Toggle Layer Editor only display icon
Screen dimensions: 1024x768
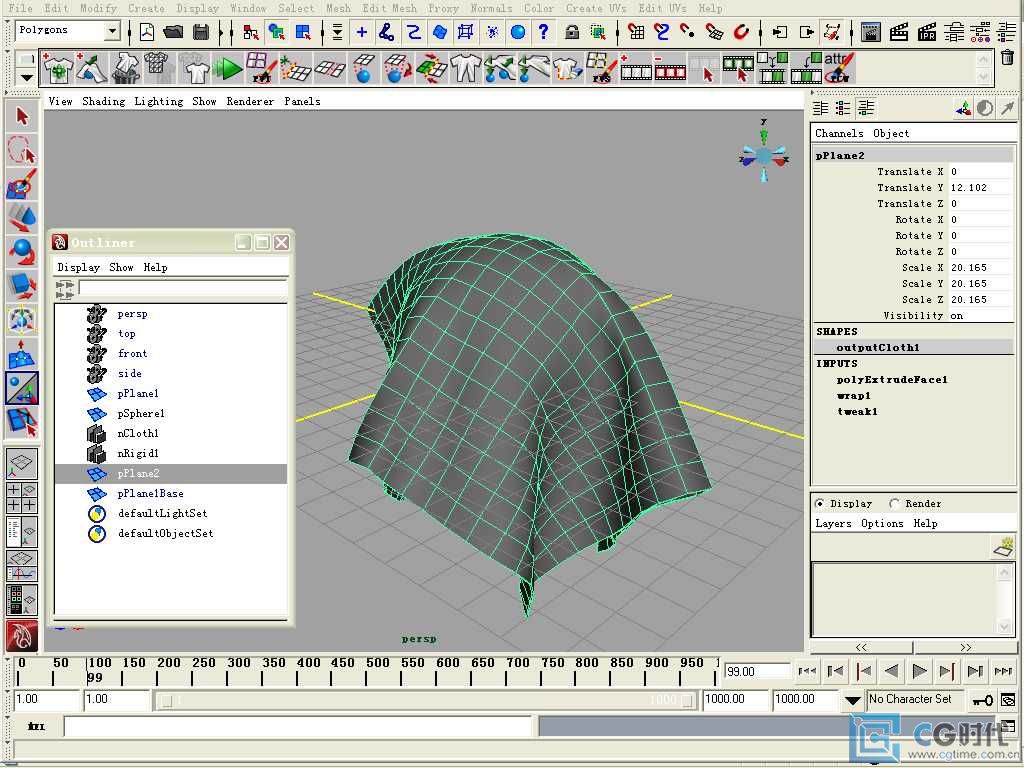pyautogui.click(x=843, y=108)
